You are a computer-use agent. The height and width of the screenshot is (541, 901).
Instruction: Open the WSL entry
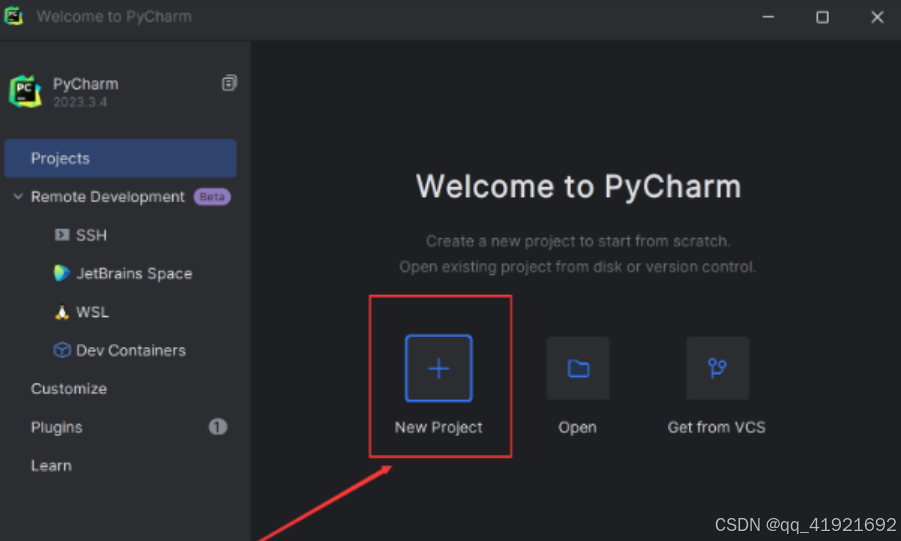tap(93, 312)
